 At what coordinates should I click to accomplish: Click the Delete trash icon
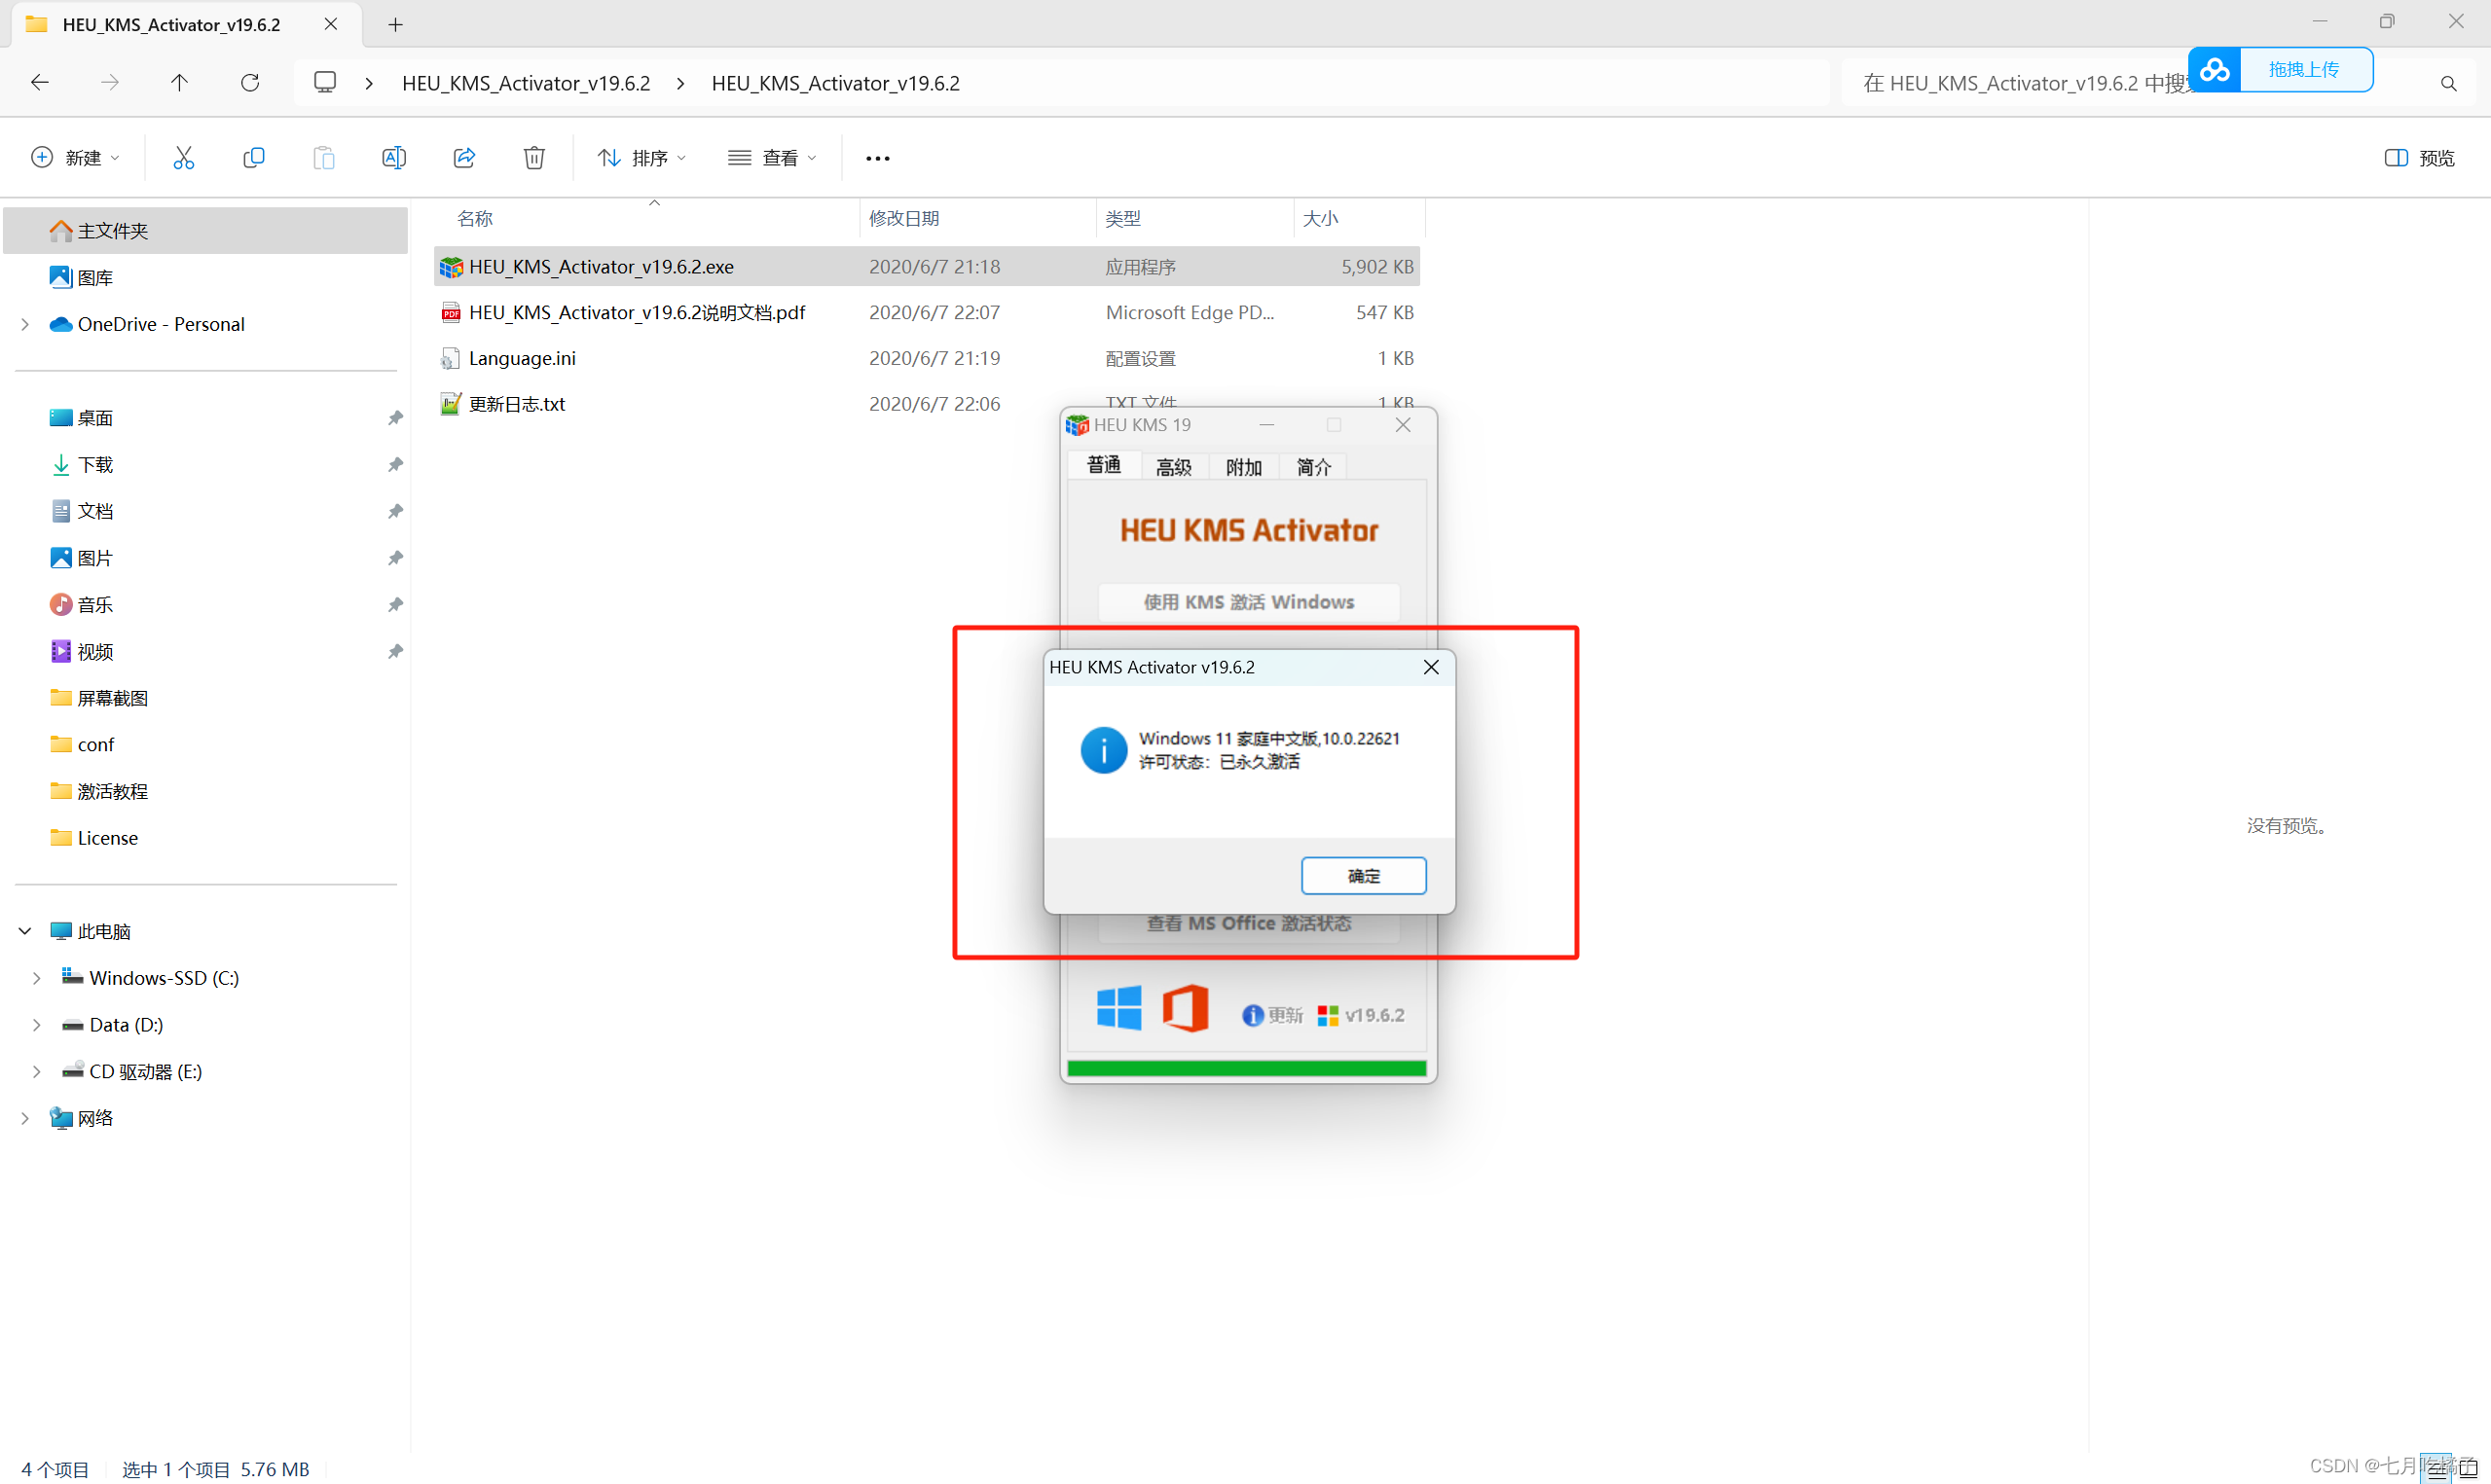click(534, 158)
